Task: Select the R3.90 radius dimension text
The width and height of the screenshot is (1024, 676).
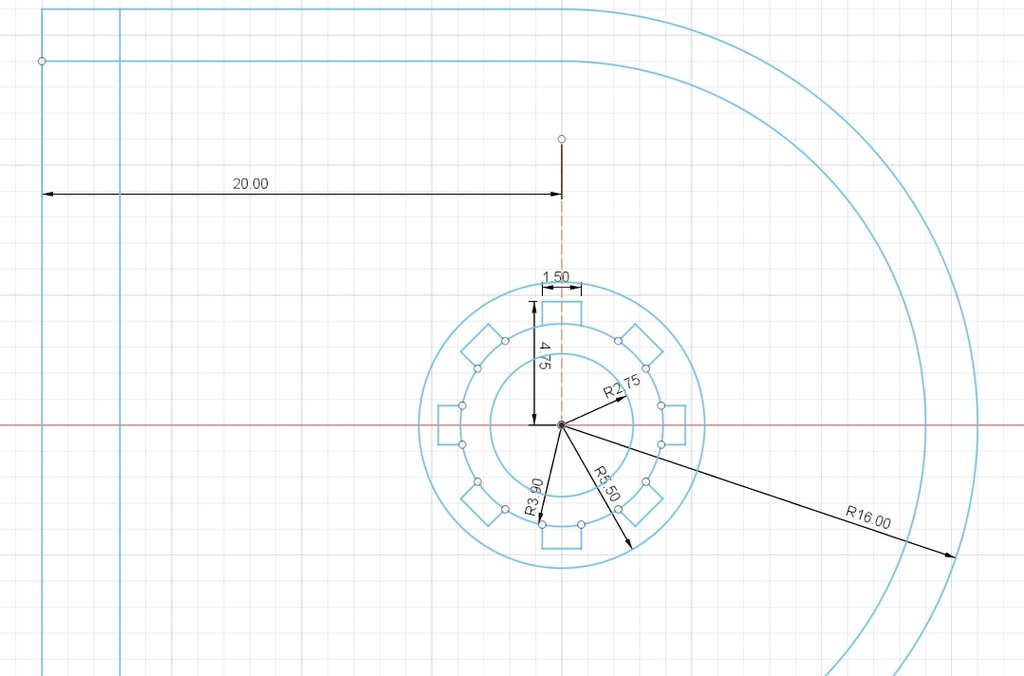Action: pyautogui.click(x=534, y=497)
